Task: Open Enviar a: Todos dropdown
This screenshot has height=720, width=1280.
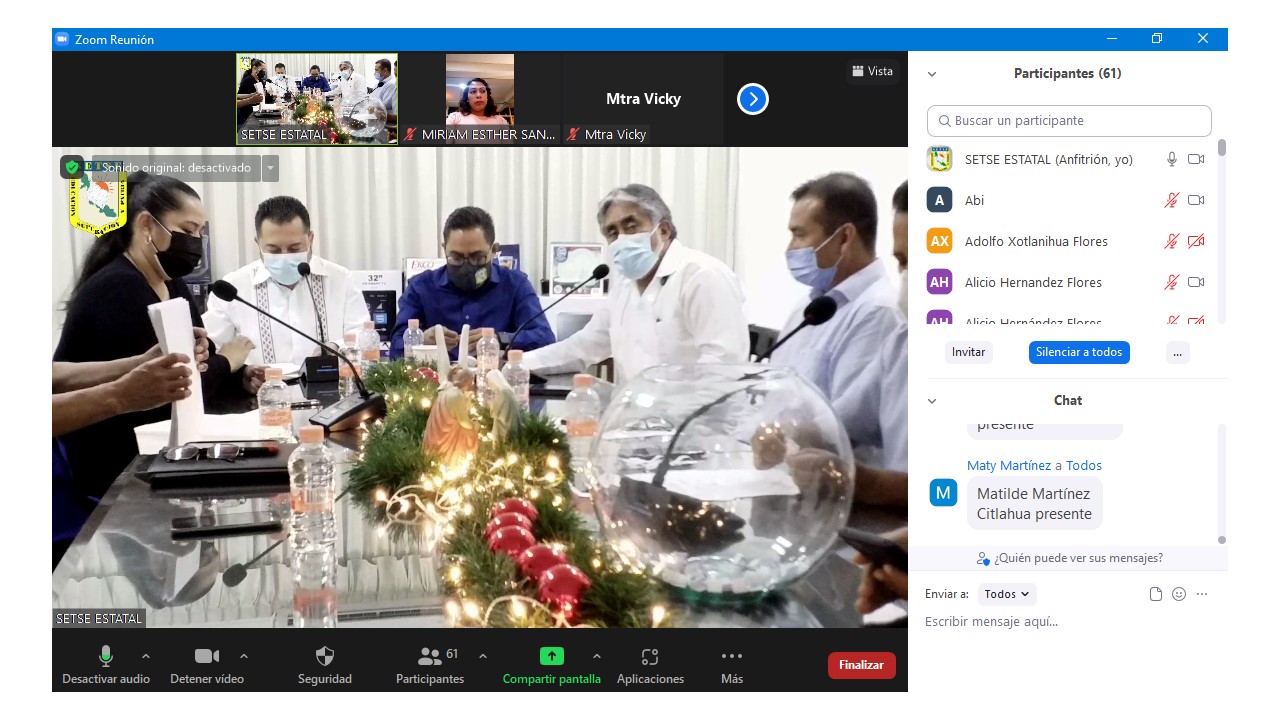Action: pos(1007,594)
